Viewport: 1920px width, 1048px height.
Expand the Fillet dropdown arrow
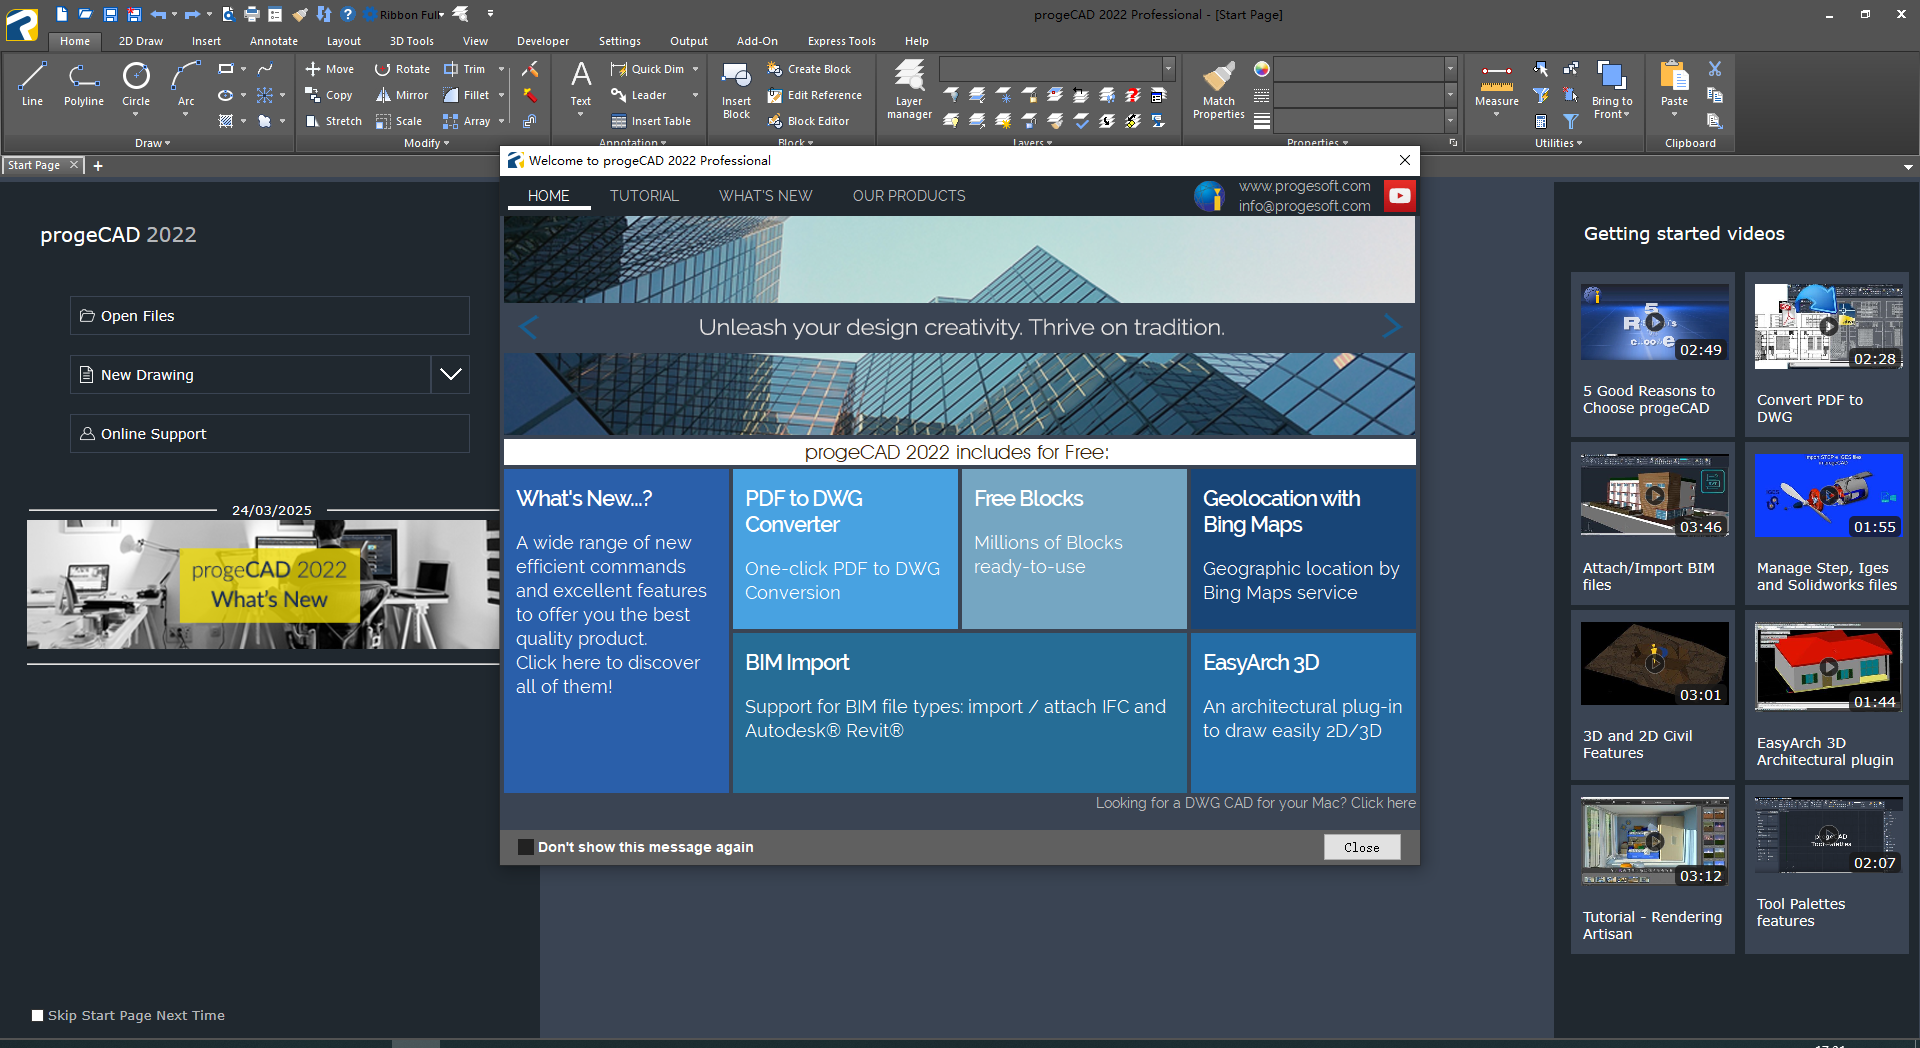[501, 95]
